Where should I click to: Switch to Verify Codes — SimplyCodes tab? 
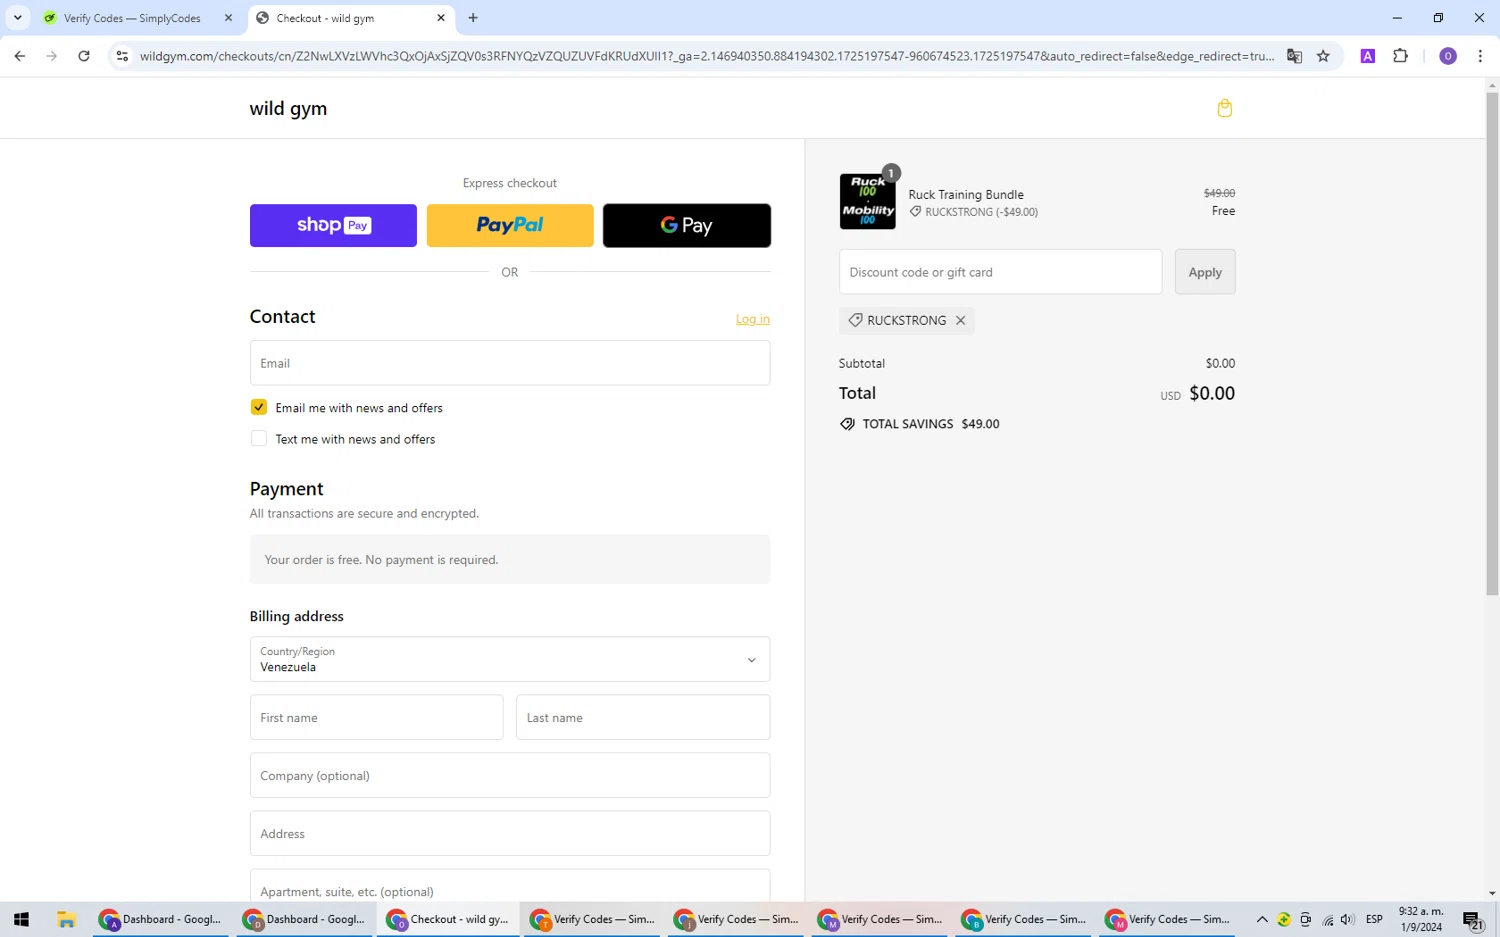click(132, 18)
